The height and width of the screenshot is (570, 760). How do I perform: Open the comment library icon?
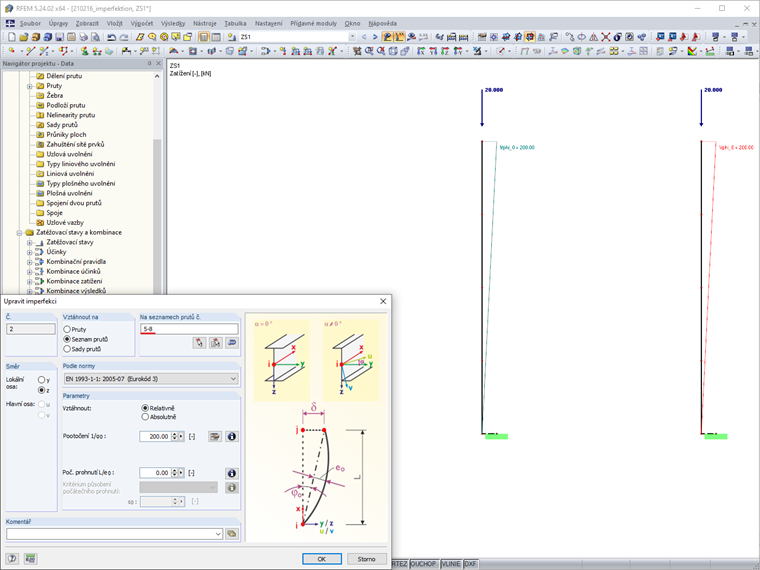point(232,534)
